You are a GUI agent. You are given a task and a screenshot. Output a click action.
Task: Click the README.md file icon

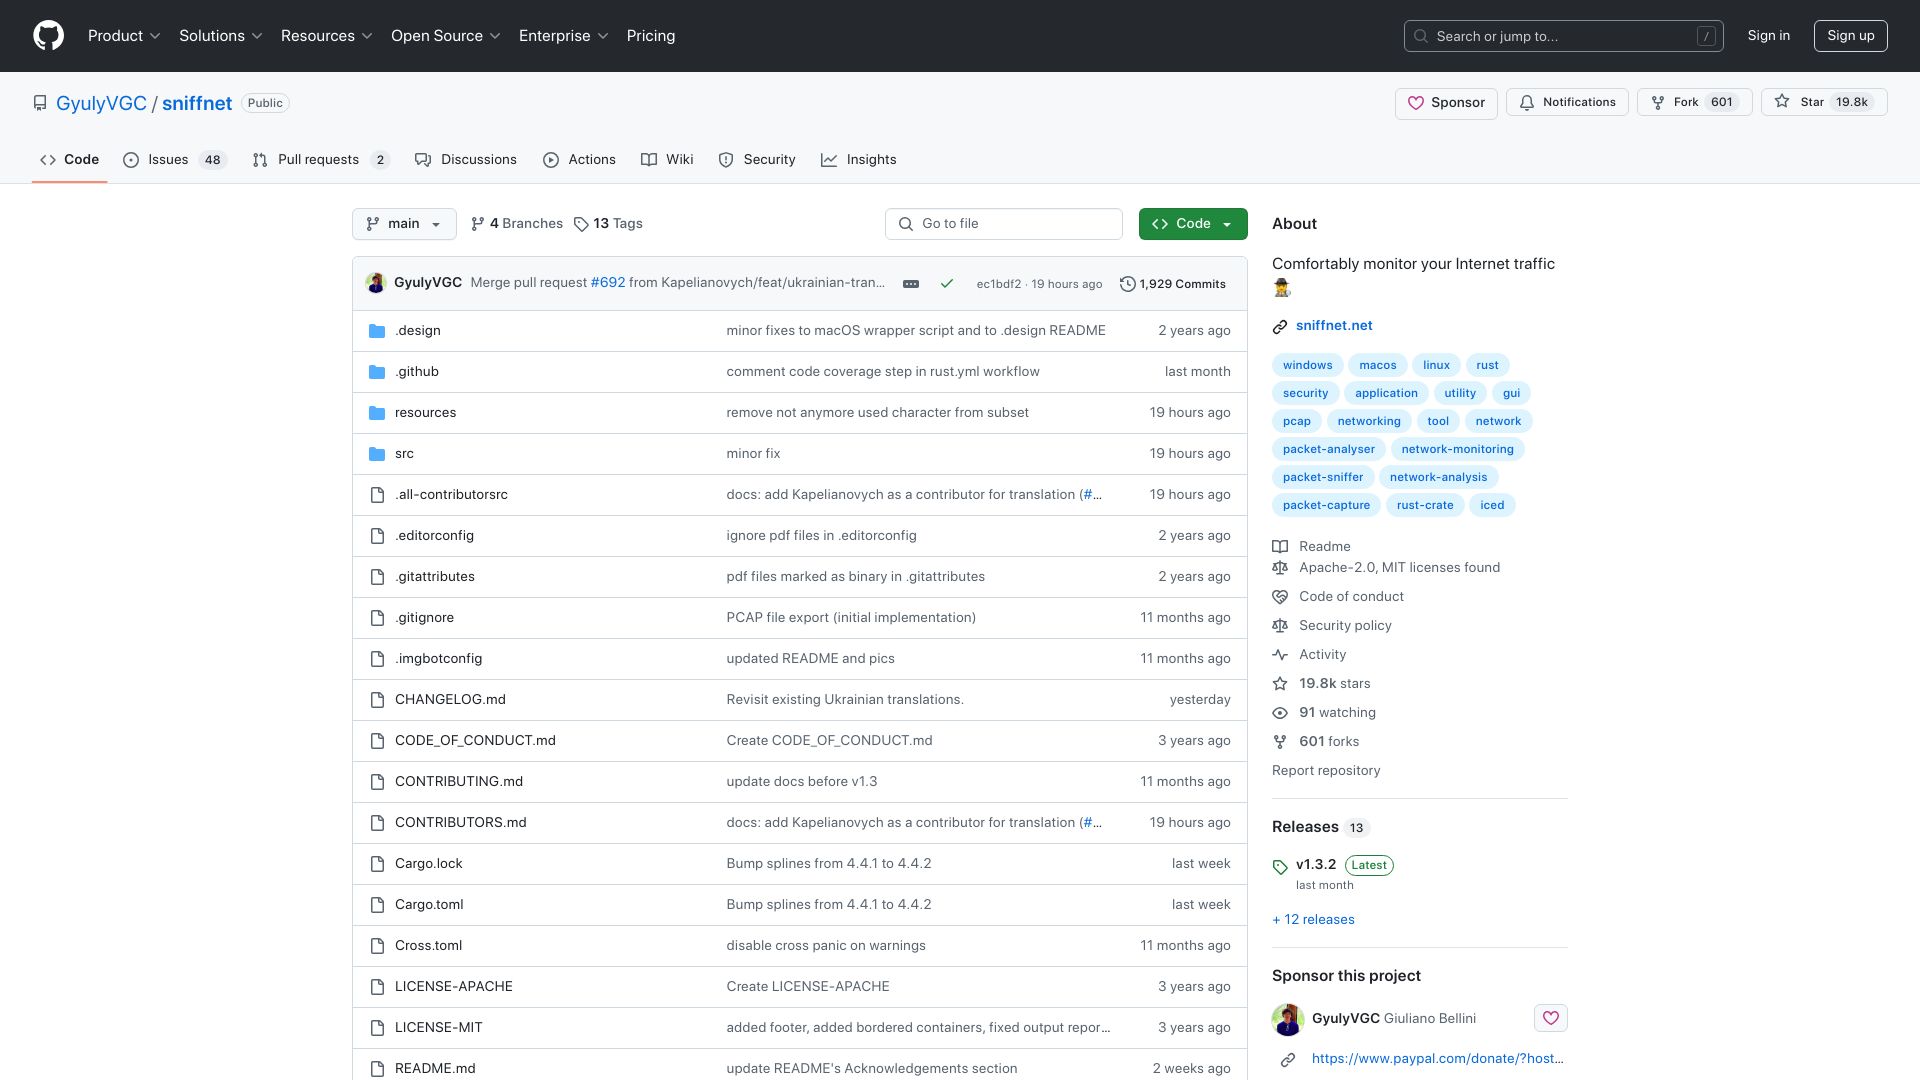click(377, 1069)
